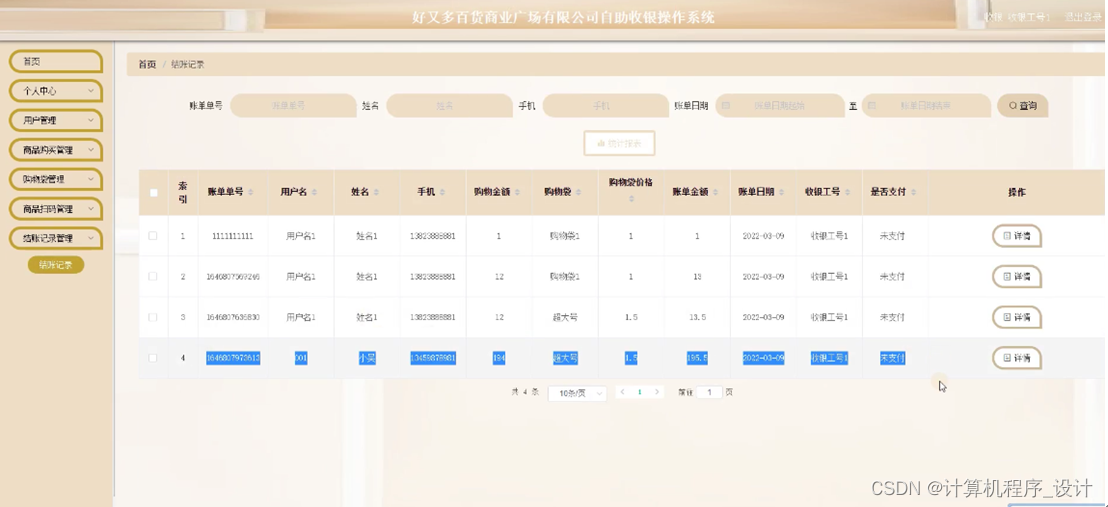The height and width of the screenshot is (507, 1108).
Task: Click the 前往 page number input
Action: click(x=709, y=392)
